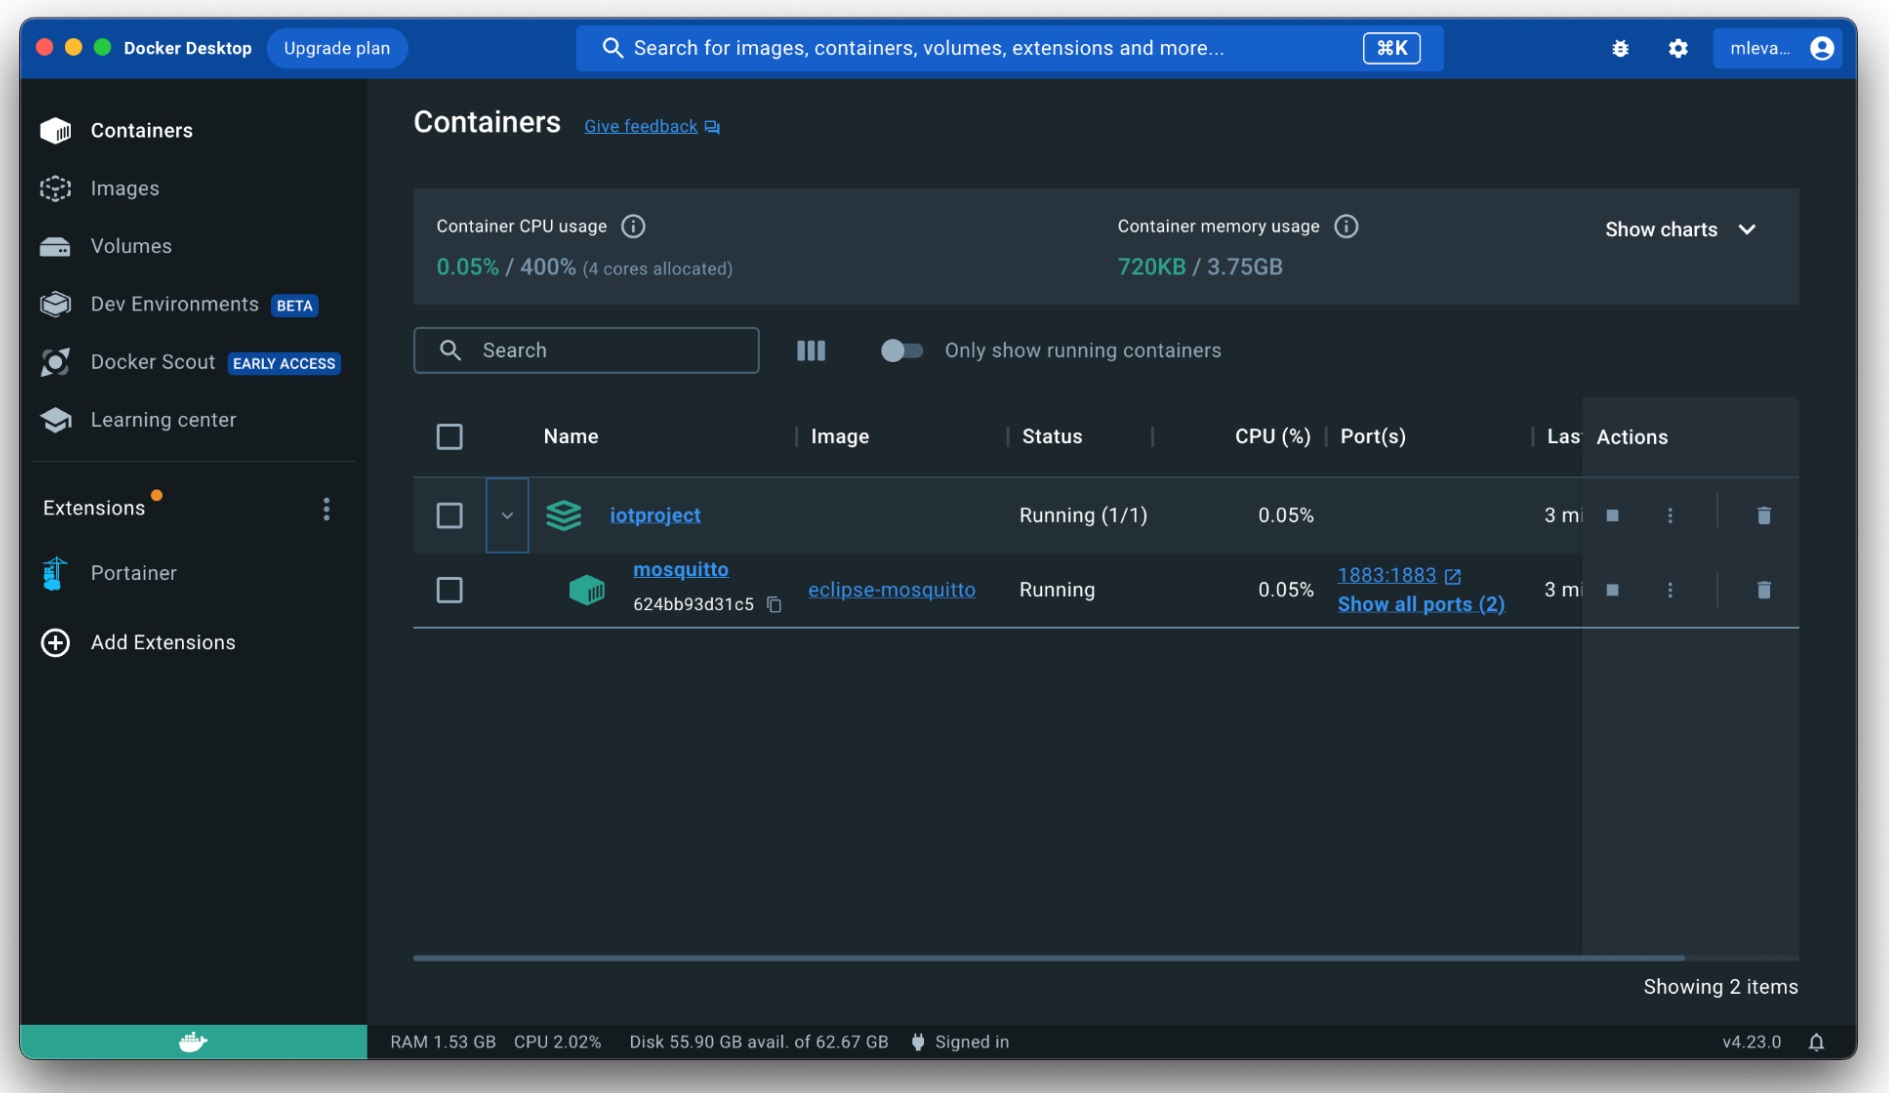Click the mosquitto container cube icon
The height and width of the screenshot is (1093, 1889).
(x=587, y=590)
